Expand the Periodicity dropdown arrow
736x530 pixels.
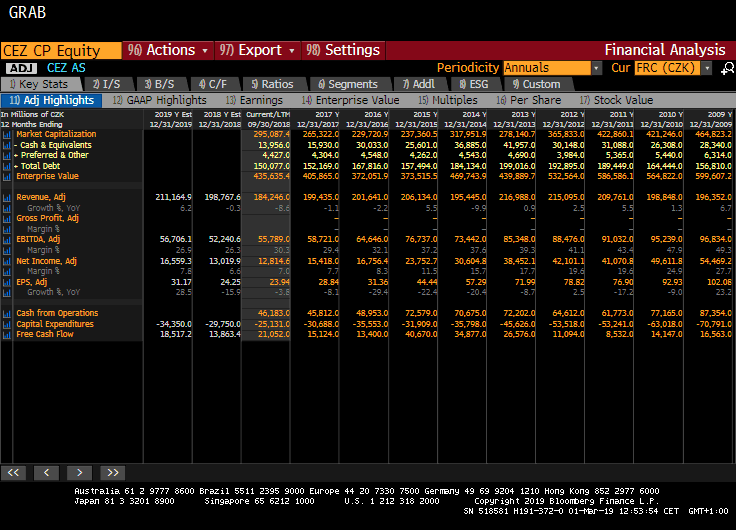tap(596, 68)
